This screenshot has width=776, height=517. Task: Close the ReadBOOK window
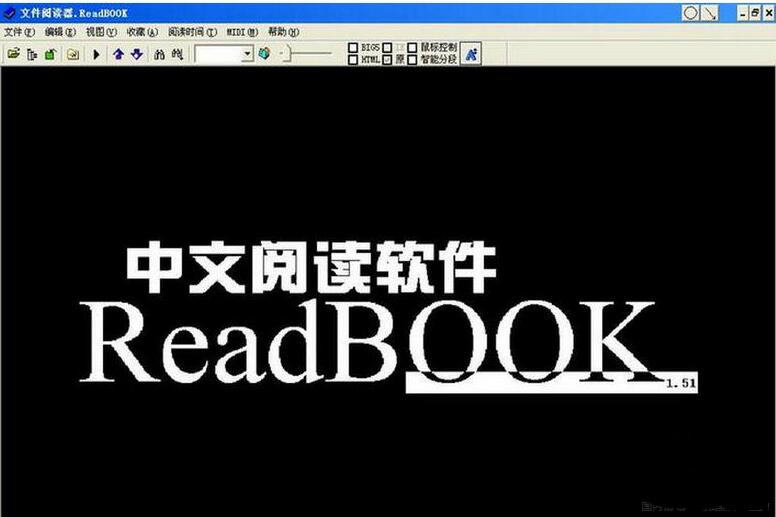[x=769, y=13]
